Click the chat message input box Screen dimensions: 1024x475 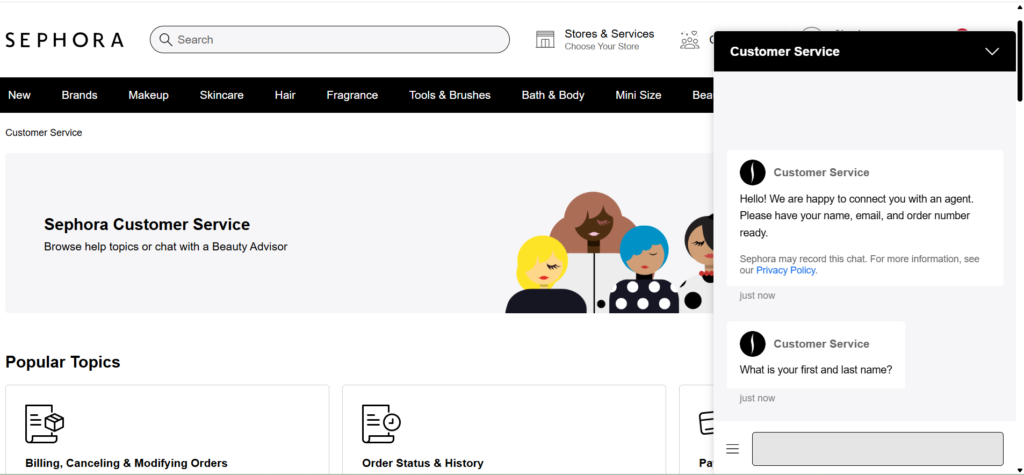pyautogui.click(x=877, y=449)
